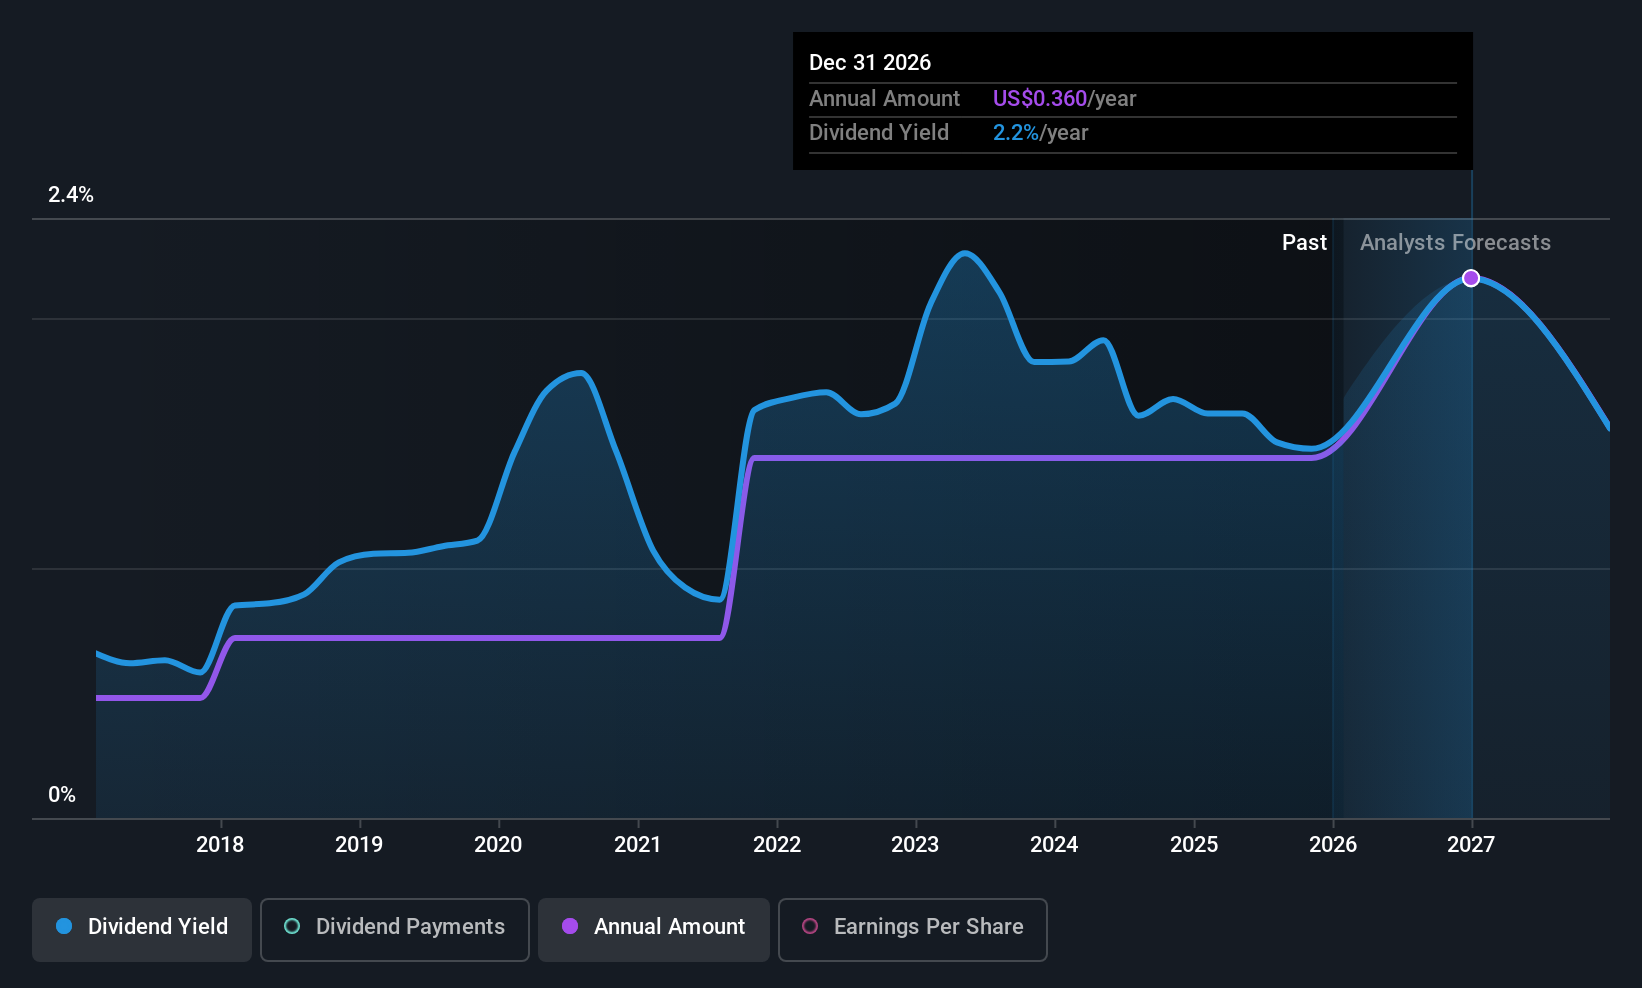Click the 2027 year axis label
1642x988 pixels.
[x=1471, y=844]
